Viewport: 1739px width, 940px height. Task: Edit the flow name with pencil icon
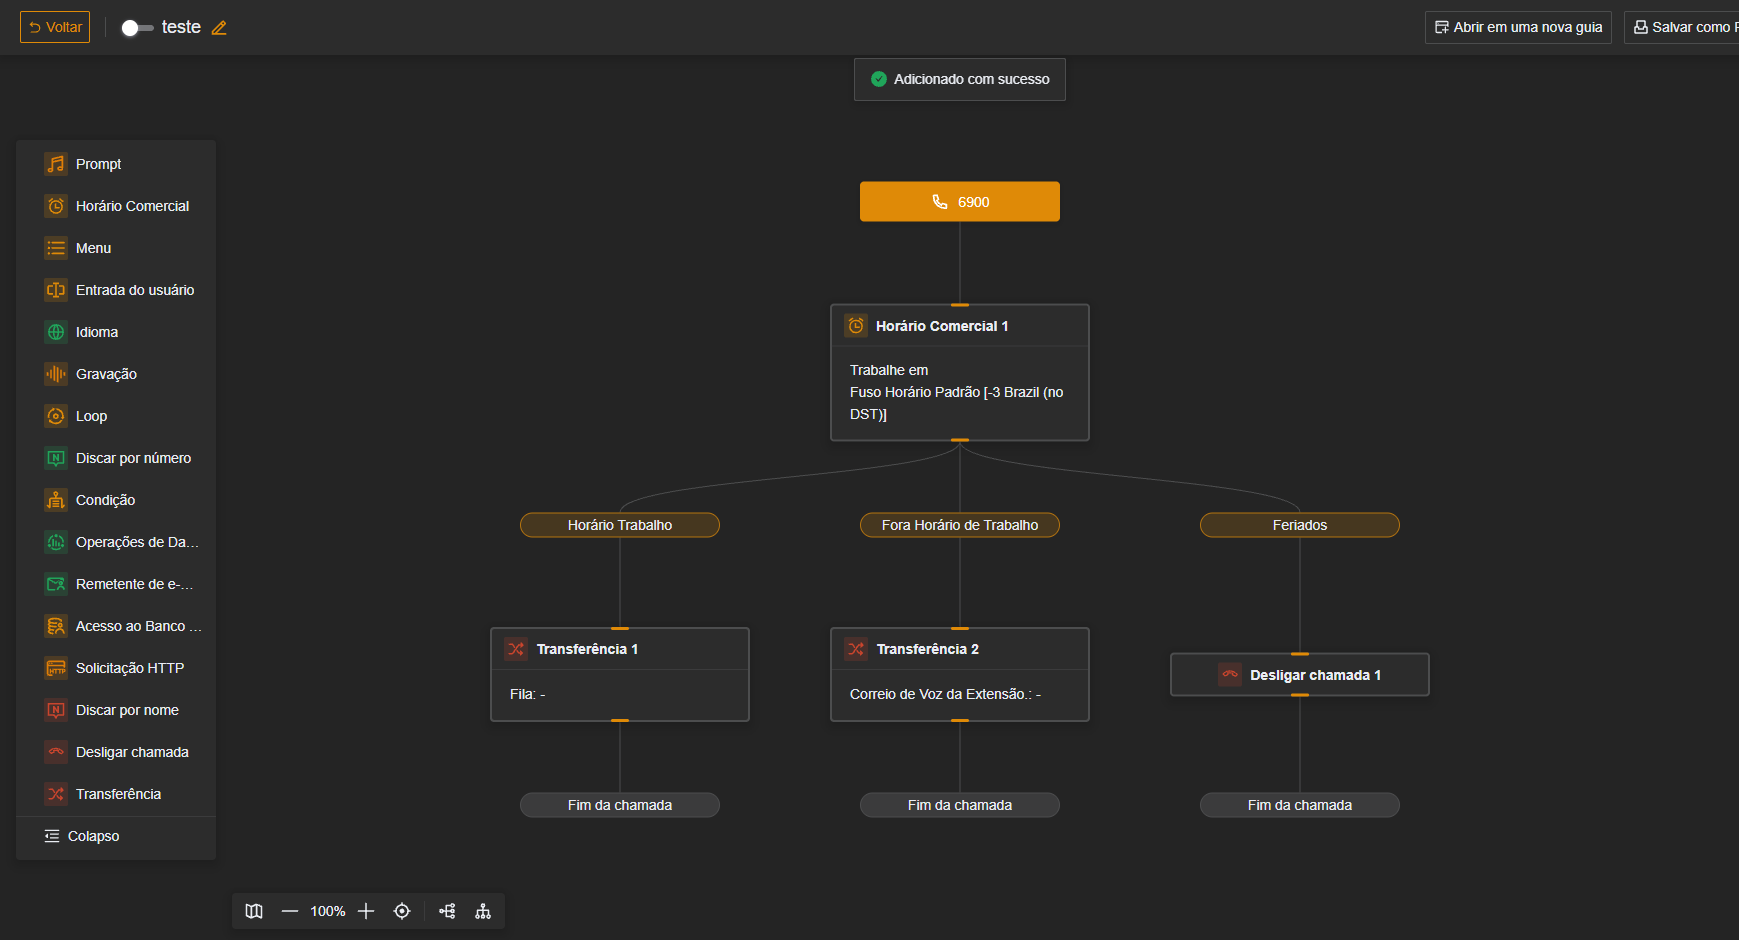click(x=219, y=28)
